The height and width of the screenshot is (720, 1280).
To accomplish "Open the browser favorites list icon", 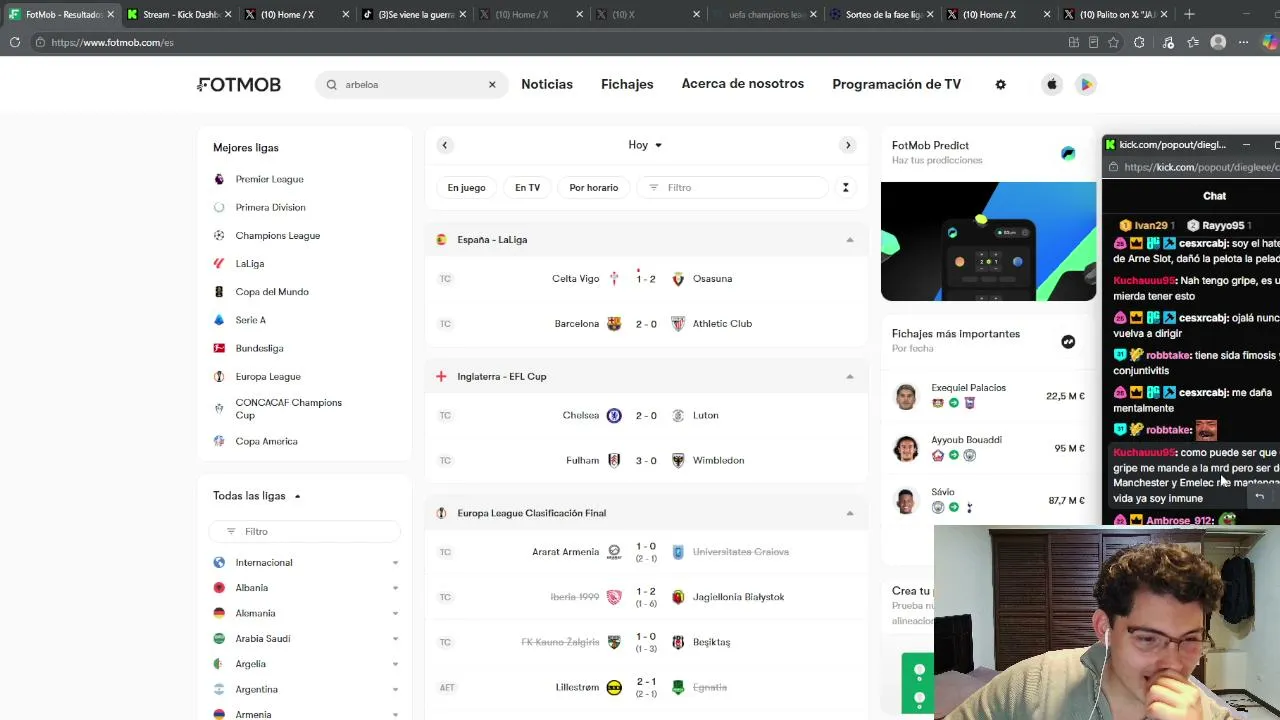I will (x=1193, y=42).
